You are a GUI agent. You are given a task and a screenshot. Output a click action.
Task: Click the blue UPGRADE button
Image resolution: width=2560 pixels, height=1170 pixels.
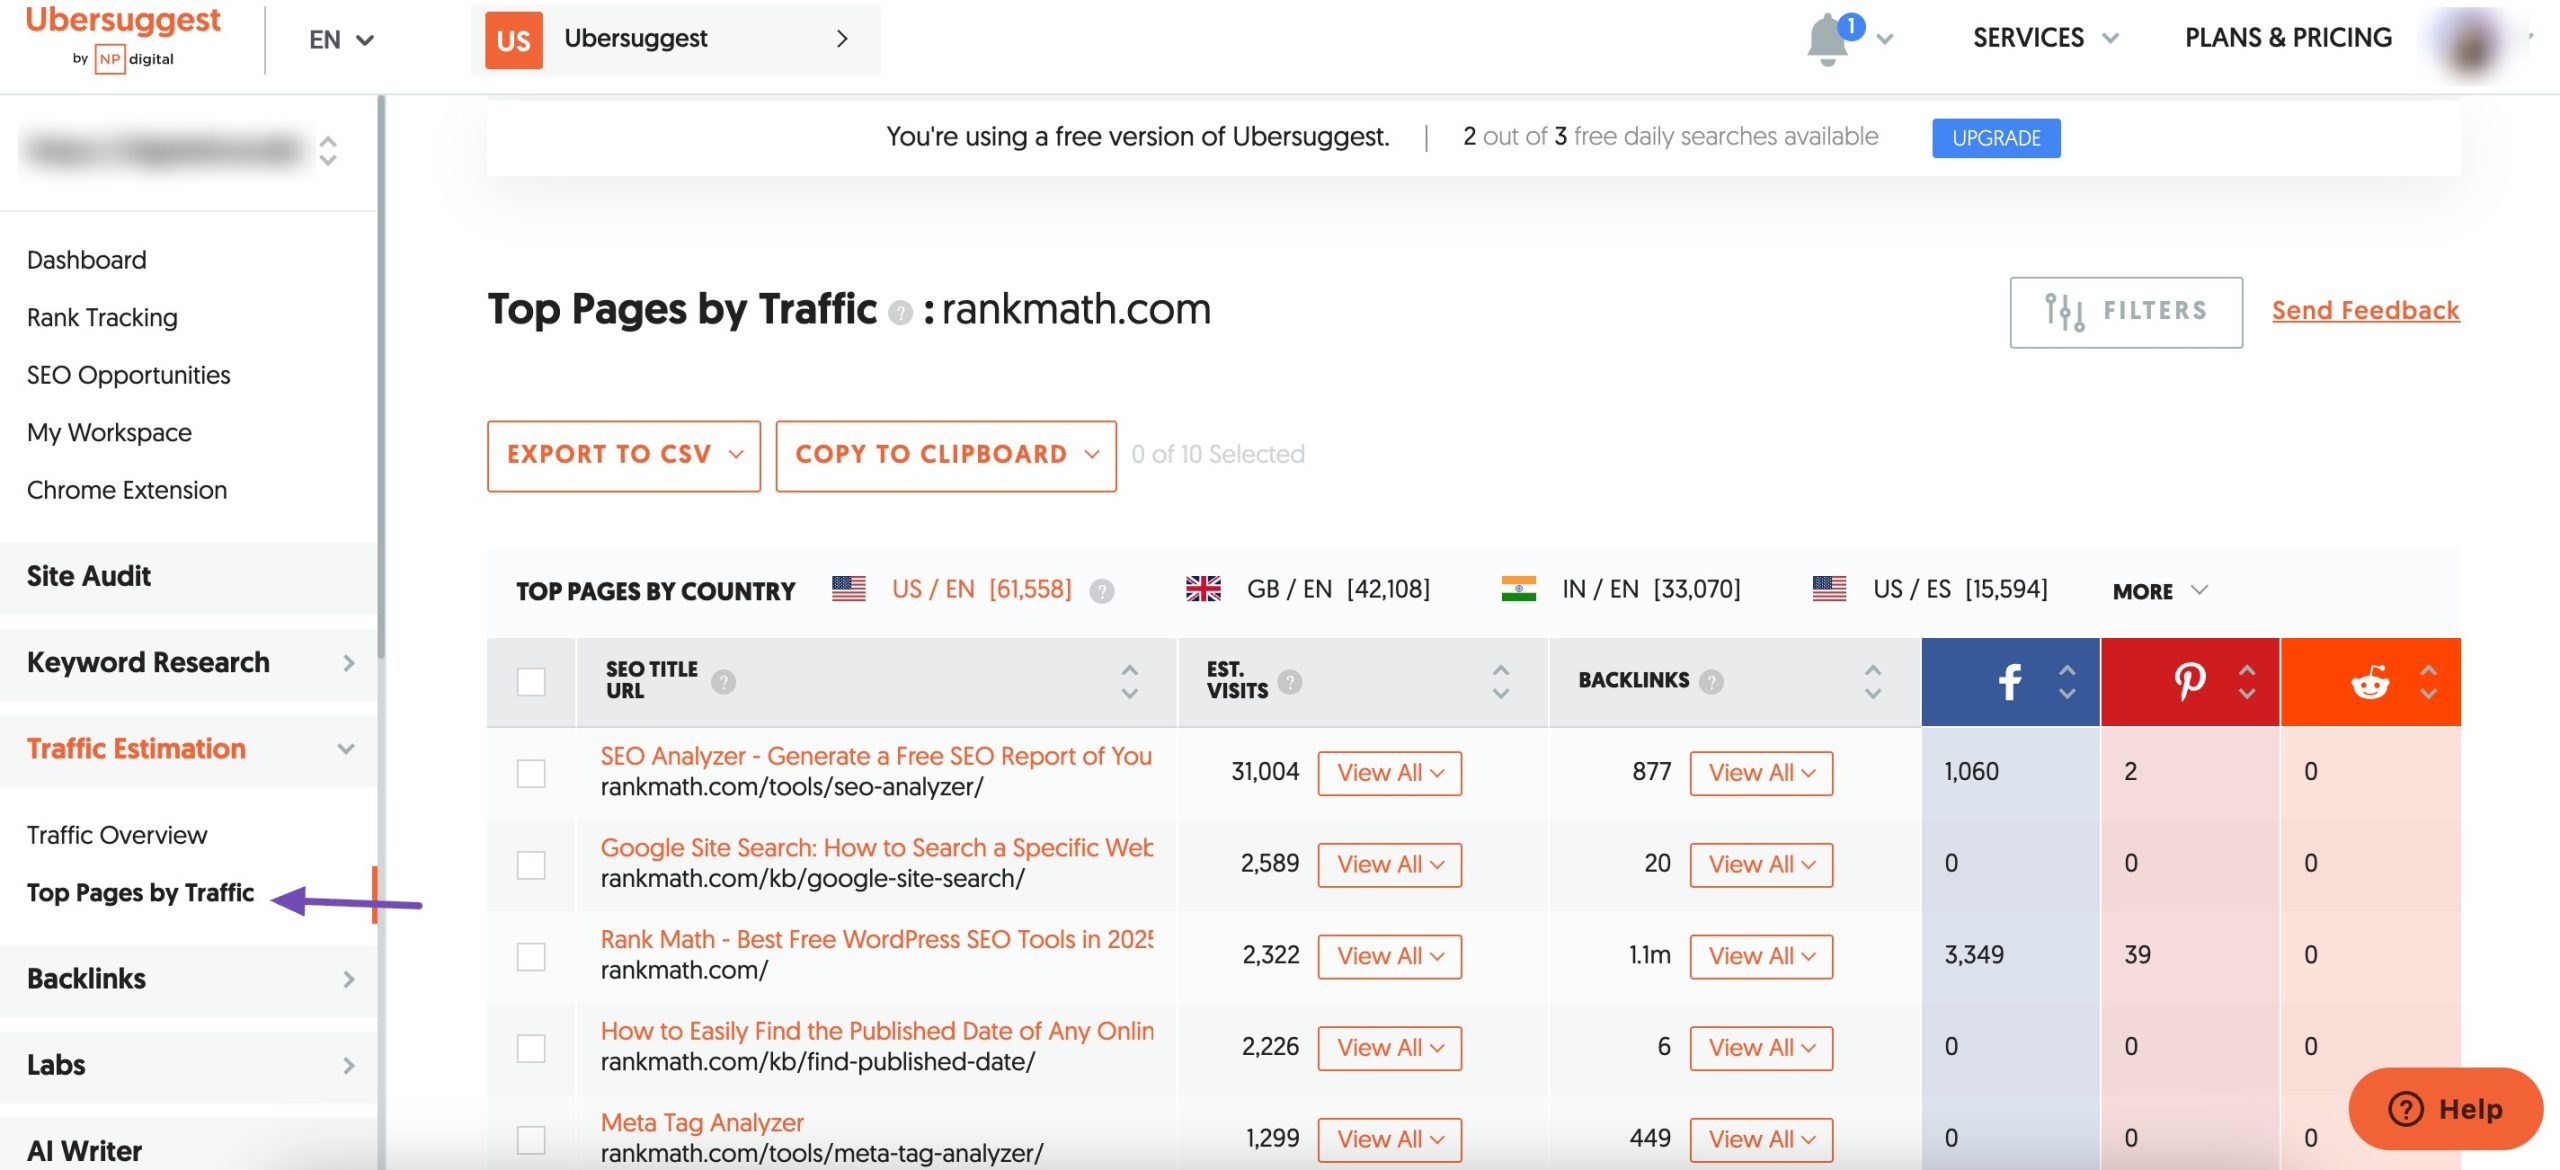[x=1995, y=138]
